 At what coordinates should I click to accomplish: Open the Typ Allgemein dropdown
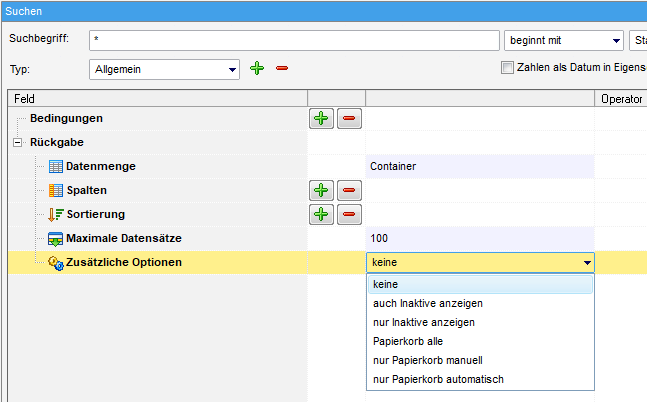(x=232, y=70)
